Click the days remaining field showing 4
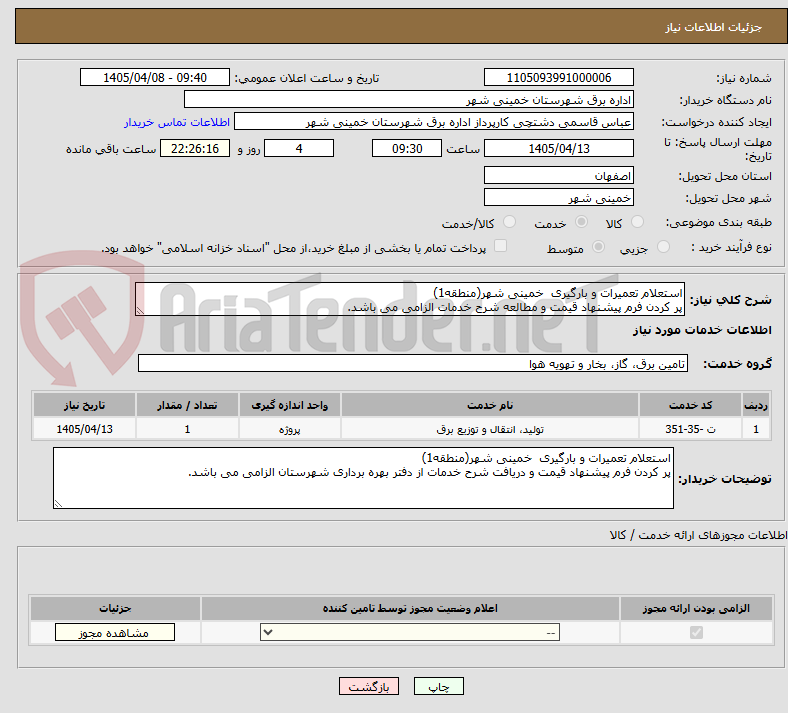788x713 pixels. (x=299, y=148)
